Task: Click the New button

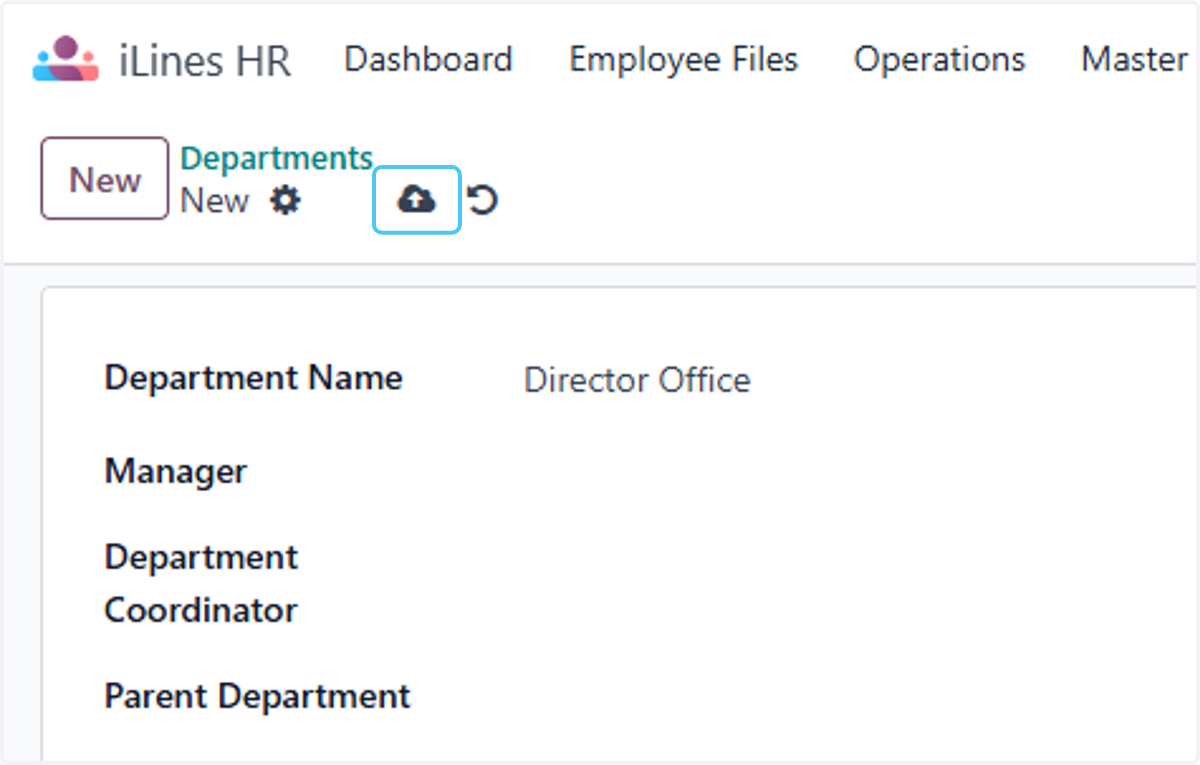Action: pyautogui.click(x=104, y=179)
